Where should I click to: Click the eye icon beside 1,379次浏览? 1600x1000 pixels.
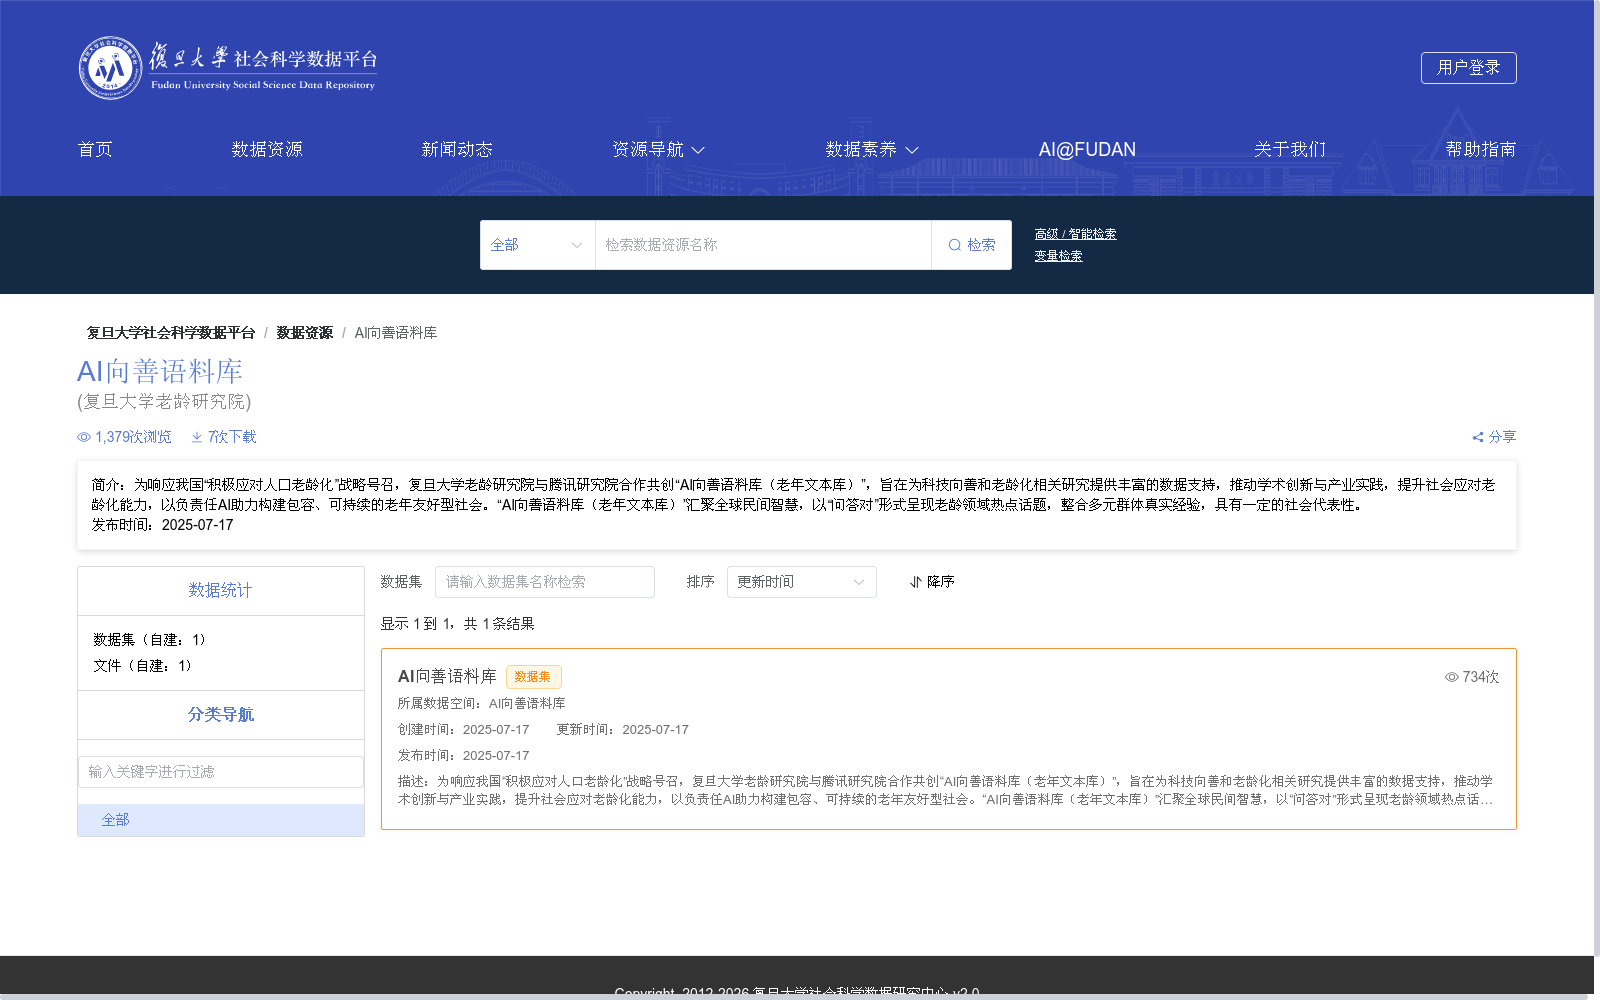tap(84, 437)
